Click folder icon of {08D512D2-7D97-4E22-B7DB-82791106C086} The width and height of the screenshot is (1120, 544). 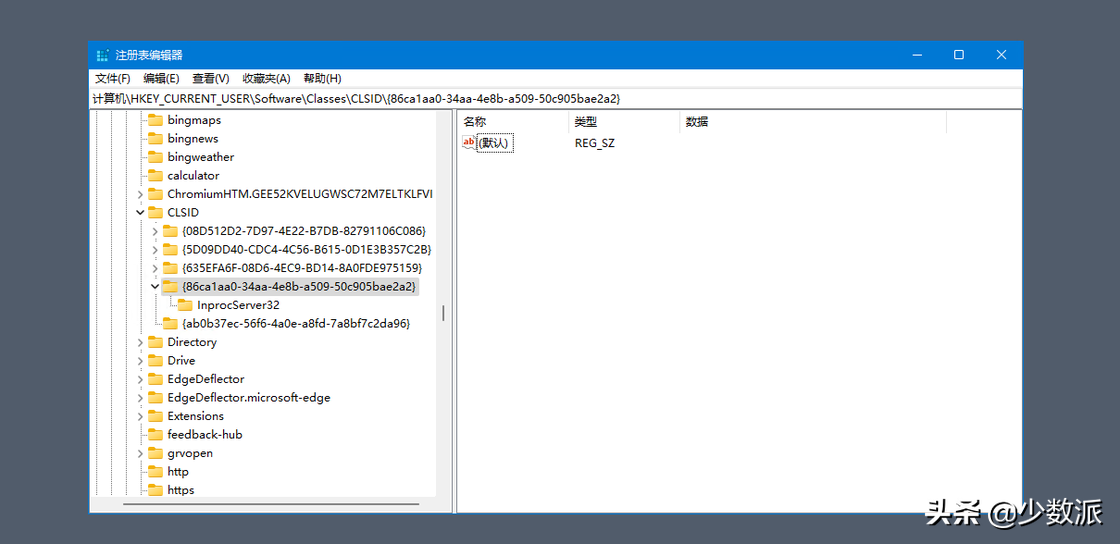(x=170, y=231)
